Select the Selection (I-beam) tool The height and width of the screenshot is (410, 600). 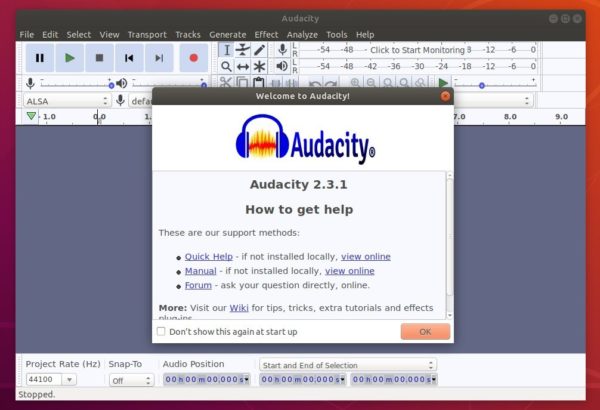pos(227,50)
